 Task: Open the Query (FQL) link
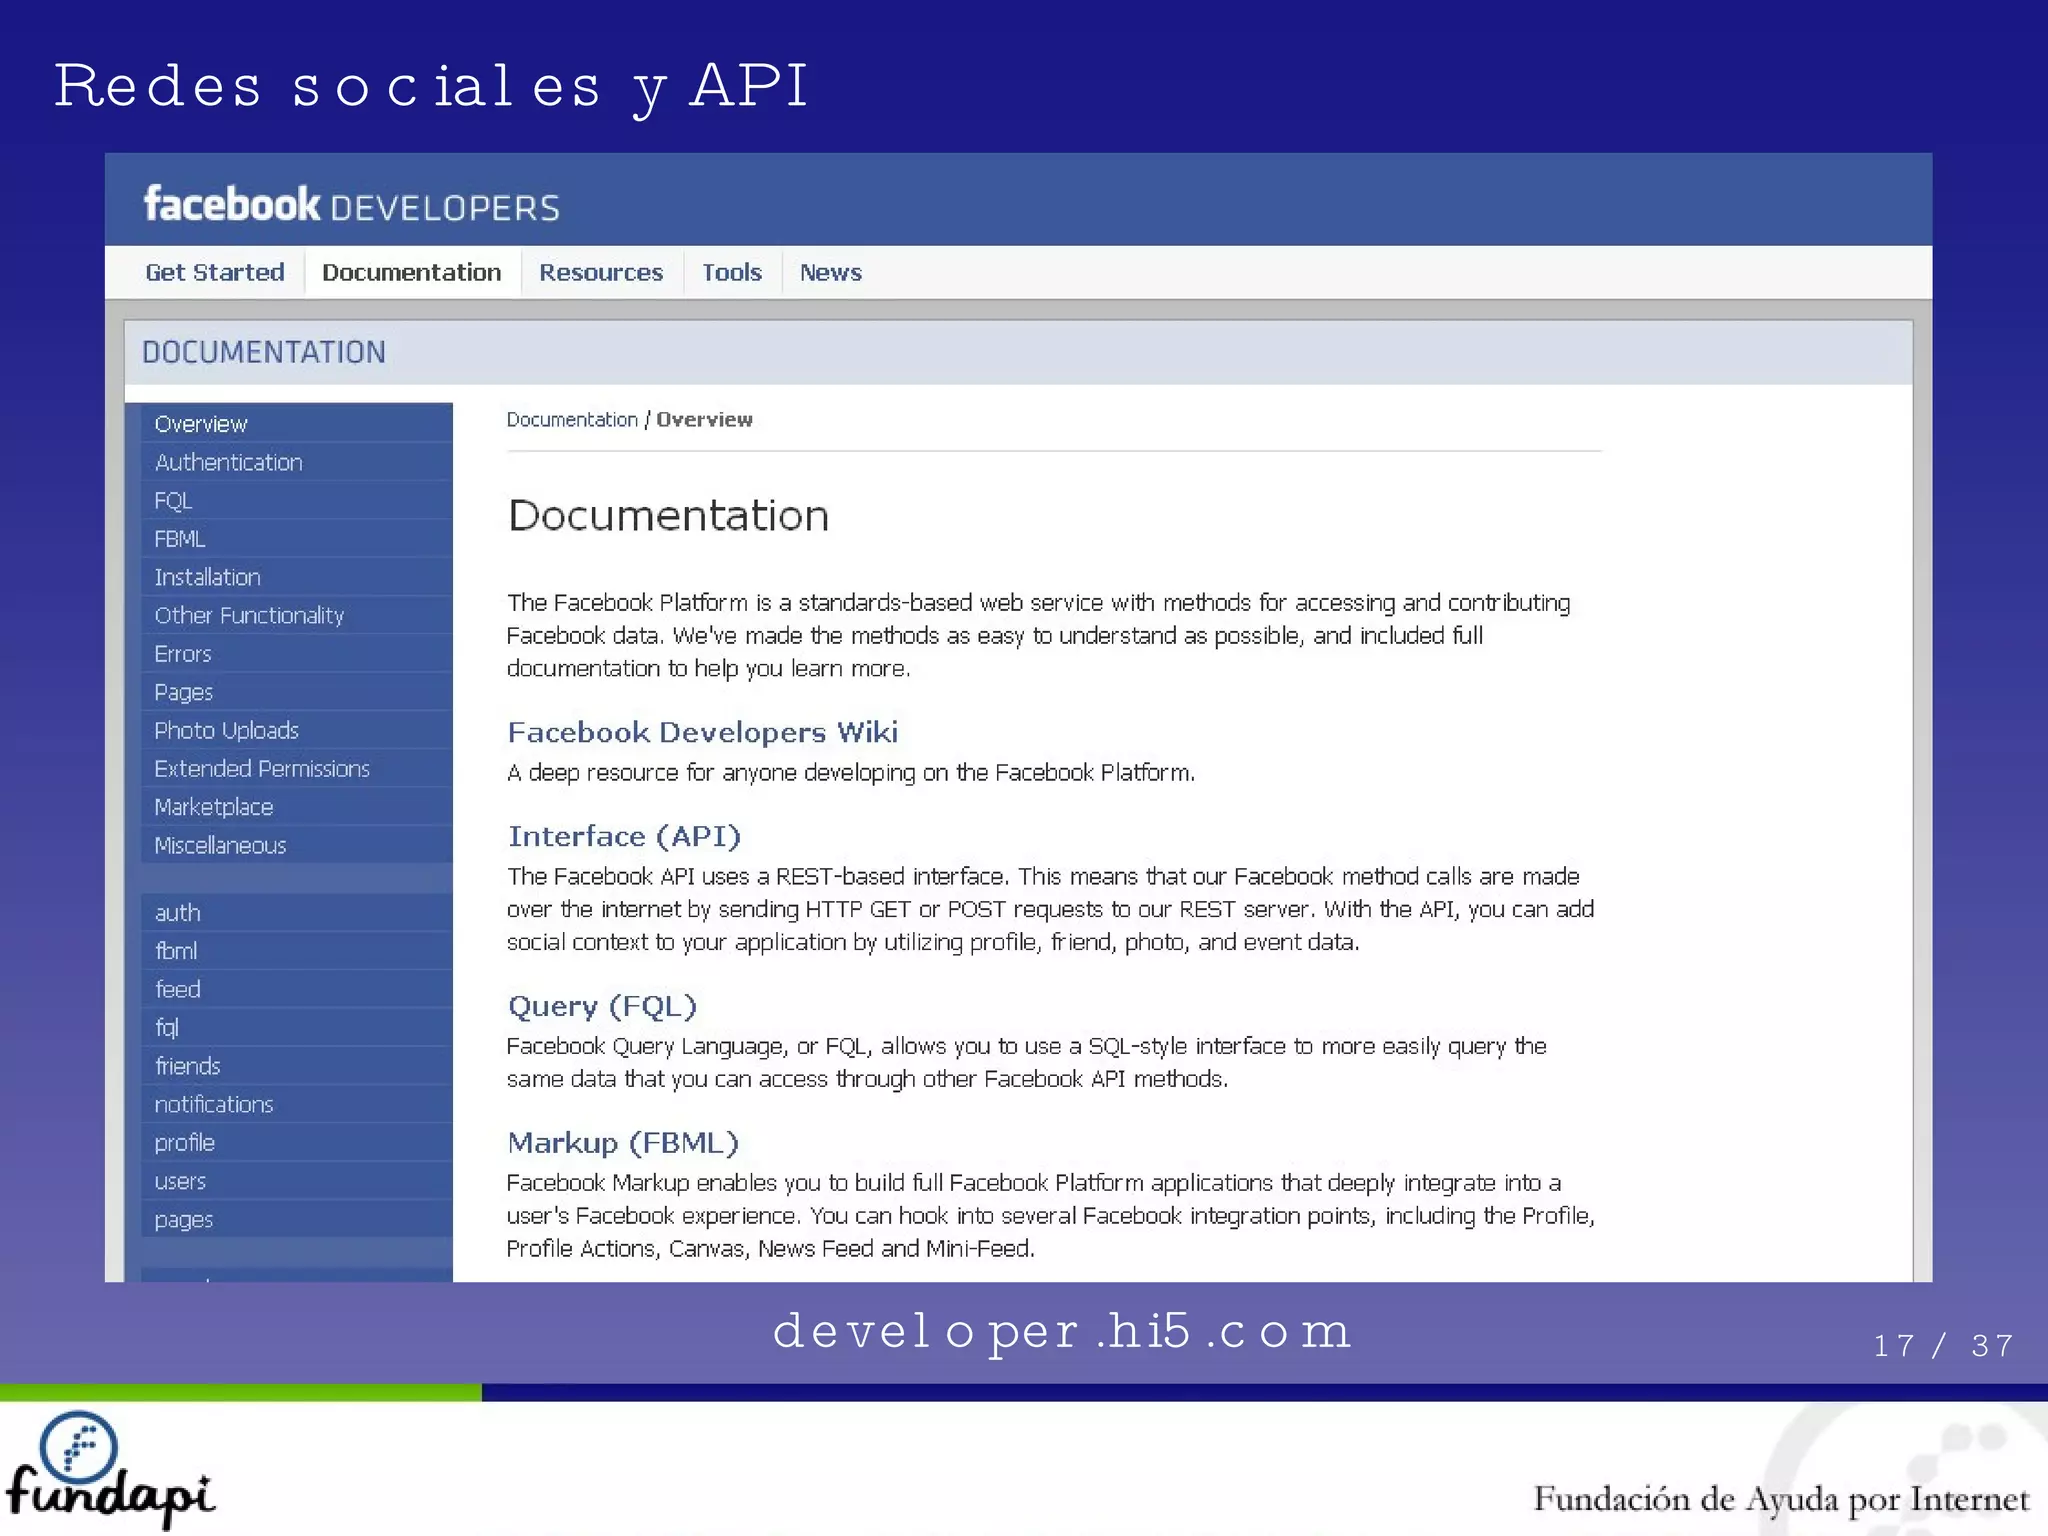click(602, 1006)
